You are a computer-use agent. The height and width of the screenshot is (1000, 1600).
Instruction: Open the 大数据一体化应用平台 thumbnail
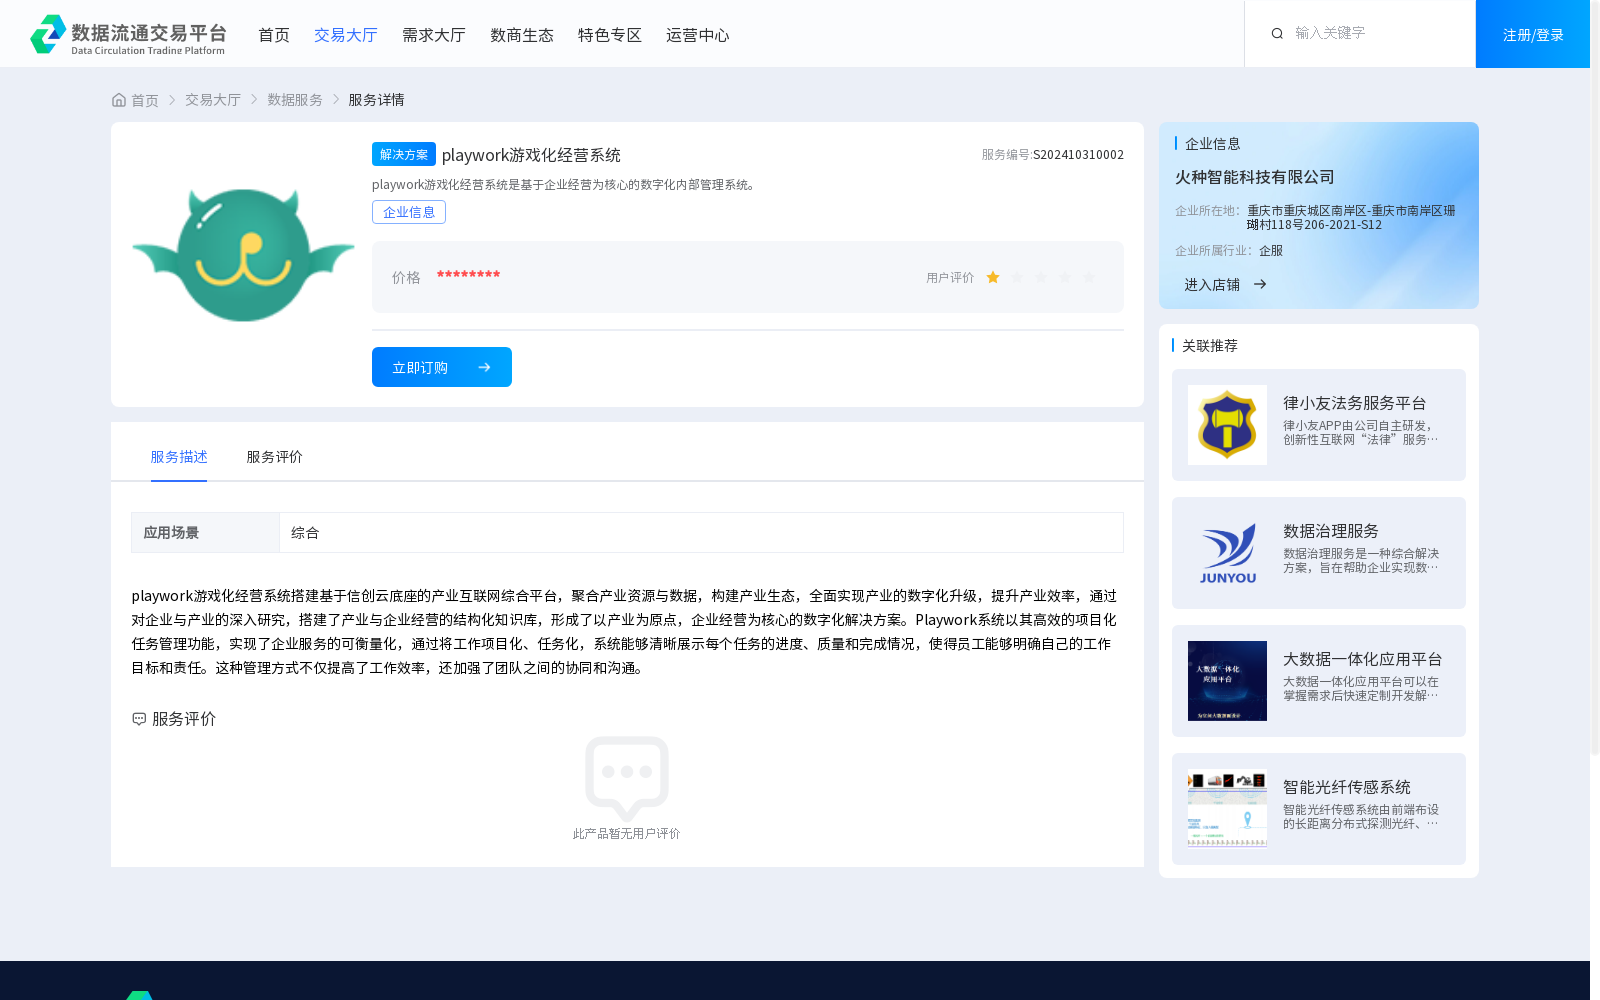[1227, 681]
